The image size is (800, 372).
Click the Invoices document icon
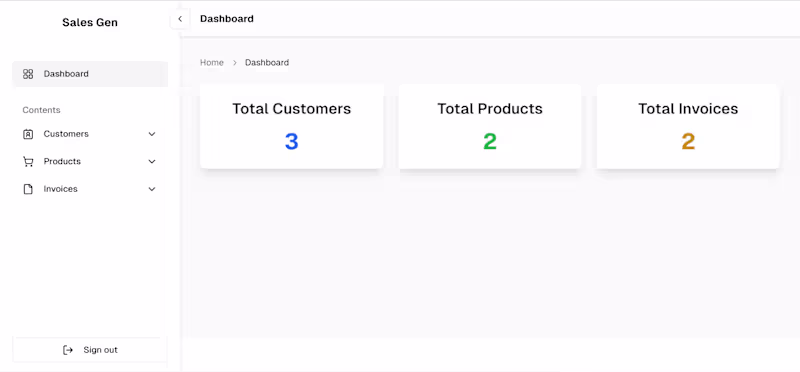(x=28, y=189)
